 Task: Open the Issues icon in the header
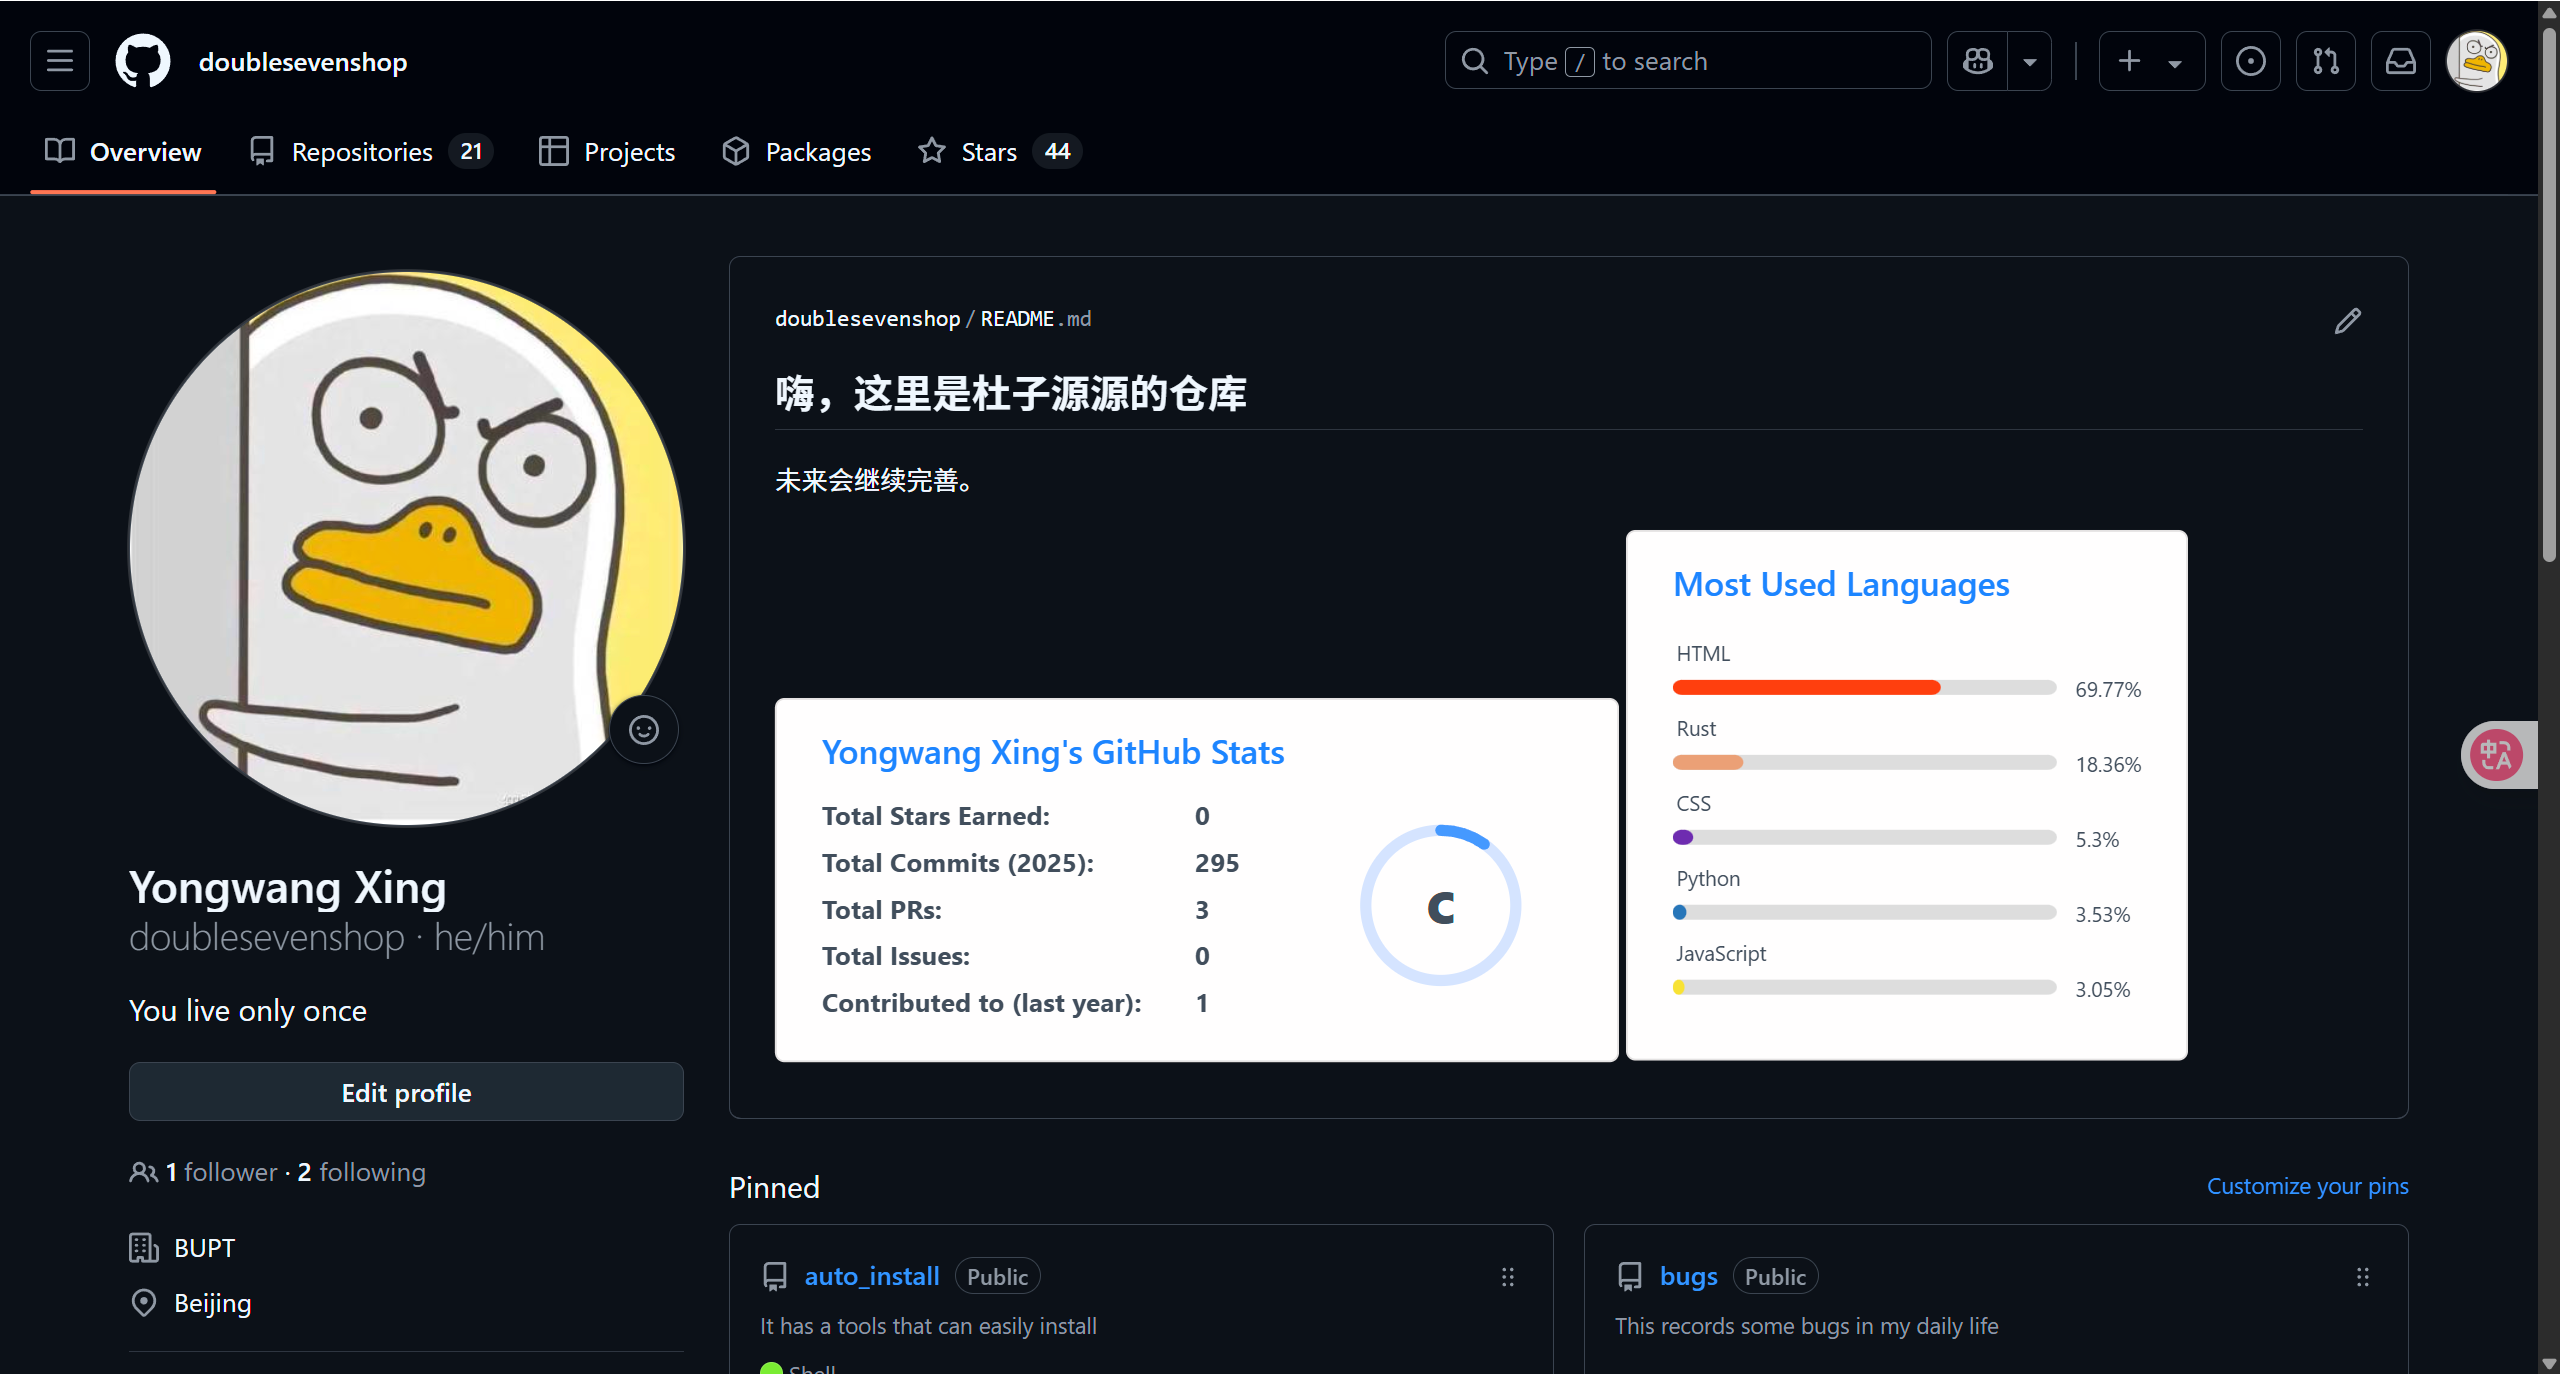(x=2251, y=61)
